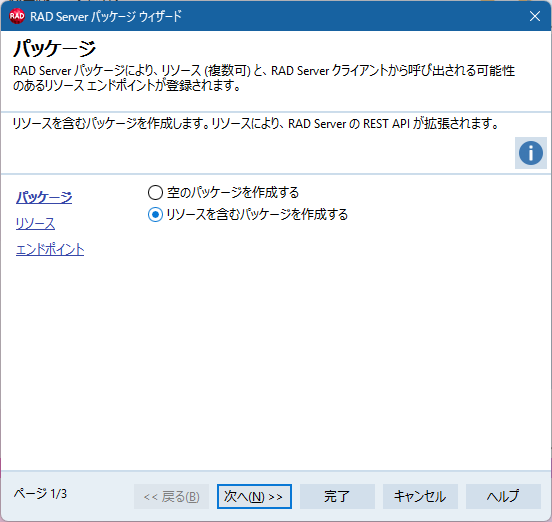Click the ページ 1/3 page indicator
Viewport: 552px width, 522px height.
(40, 493)
